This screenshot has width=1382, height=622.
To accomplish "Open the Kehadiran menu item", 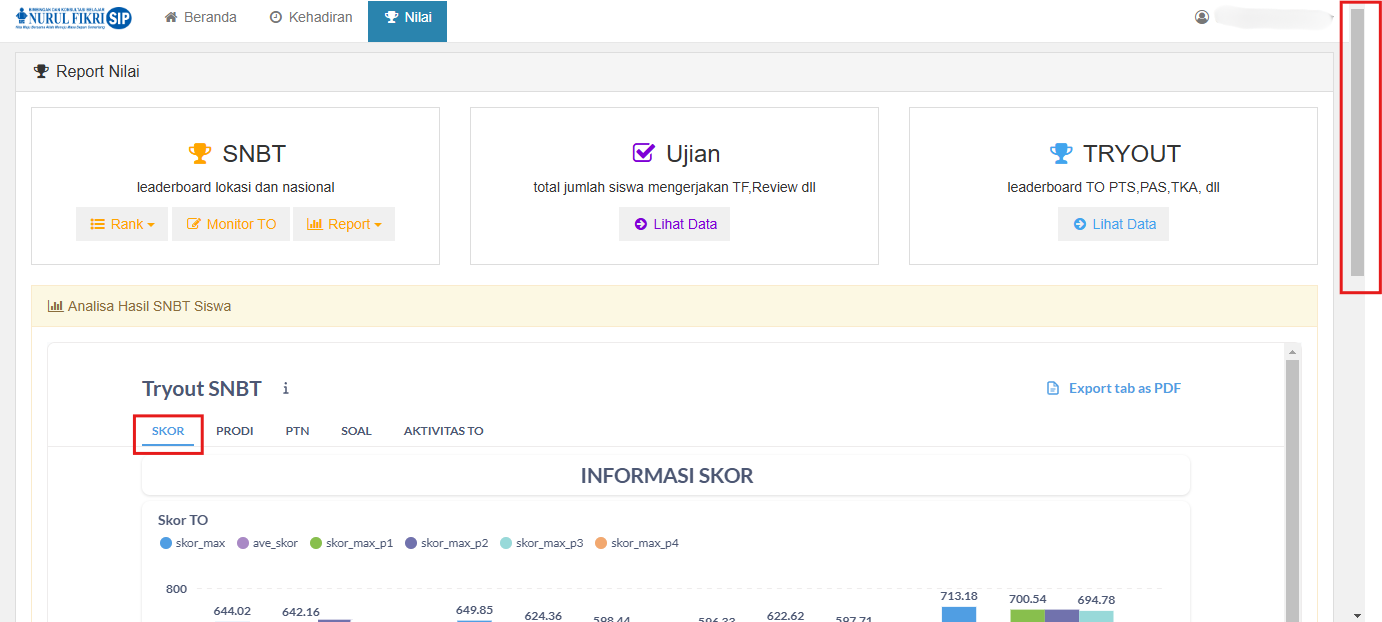I will 311,18.
